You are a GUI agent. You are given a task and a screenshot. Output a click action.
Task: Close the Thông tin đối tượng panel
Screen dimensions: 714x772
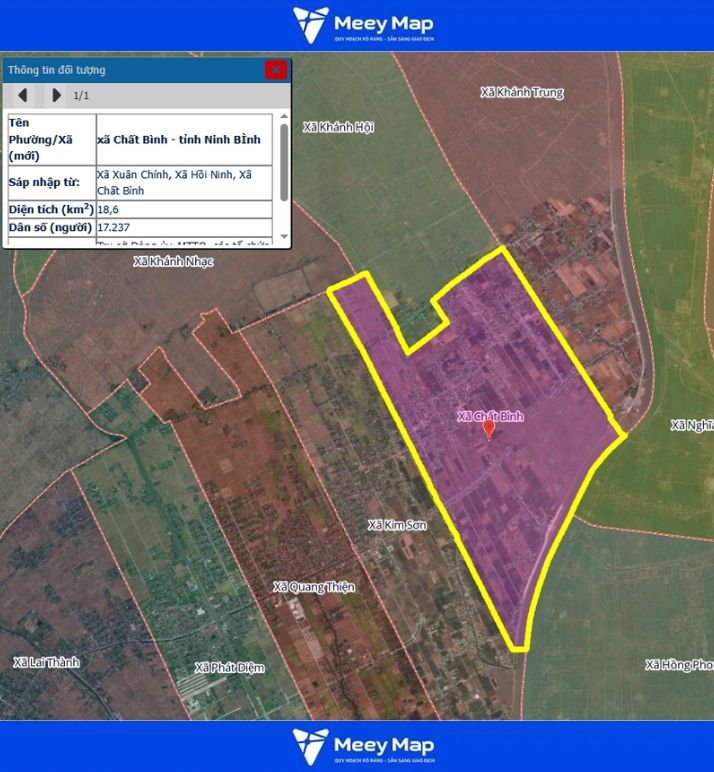(x=275, y=69)
